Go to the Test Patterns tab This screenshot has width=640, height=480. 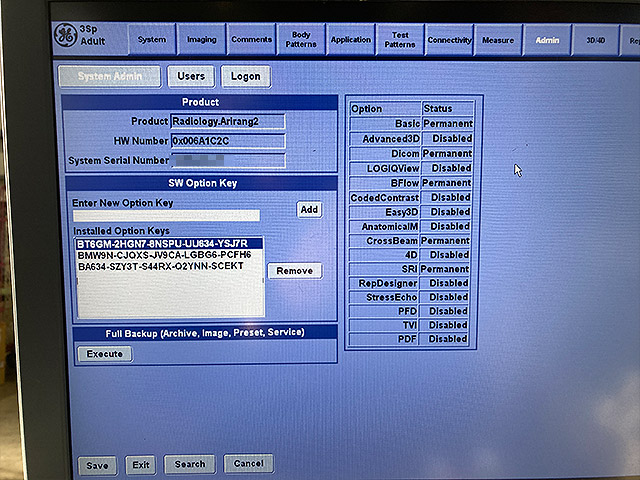pos(400,40)
